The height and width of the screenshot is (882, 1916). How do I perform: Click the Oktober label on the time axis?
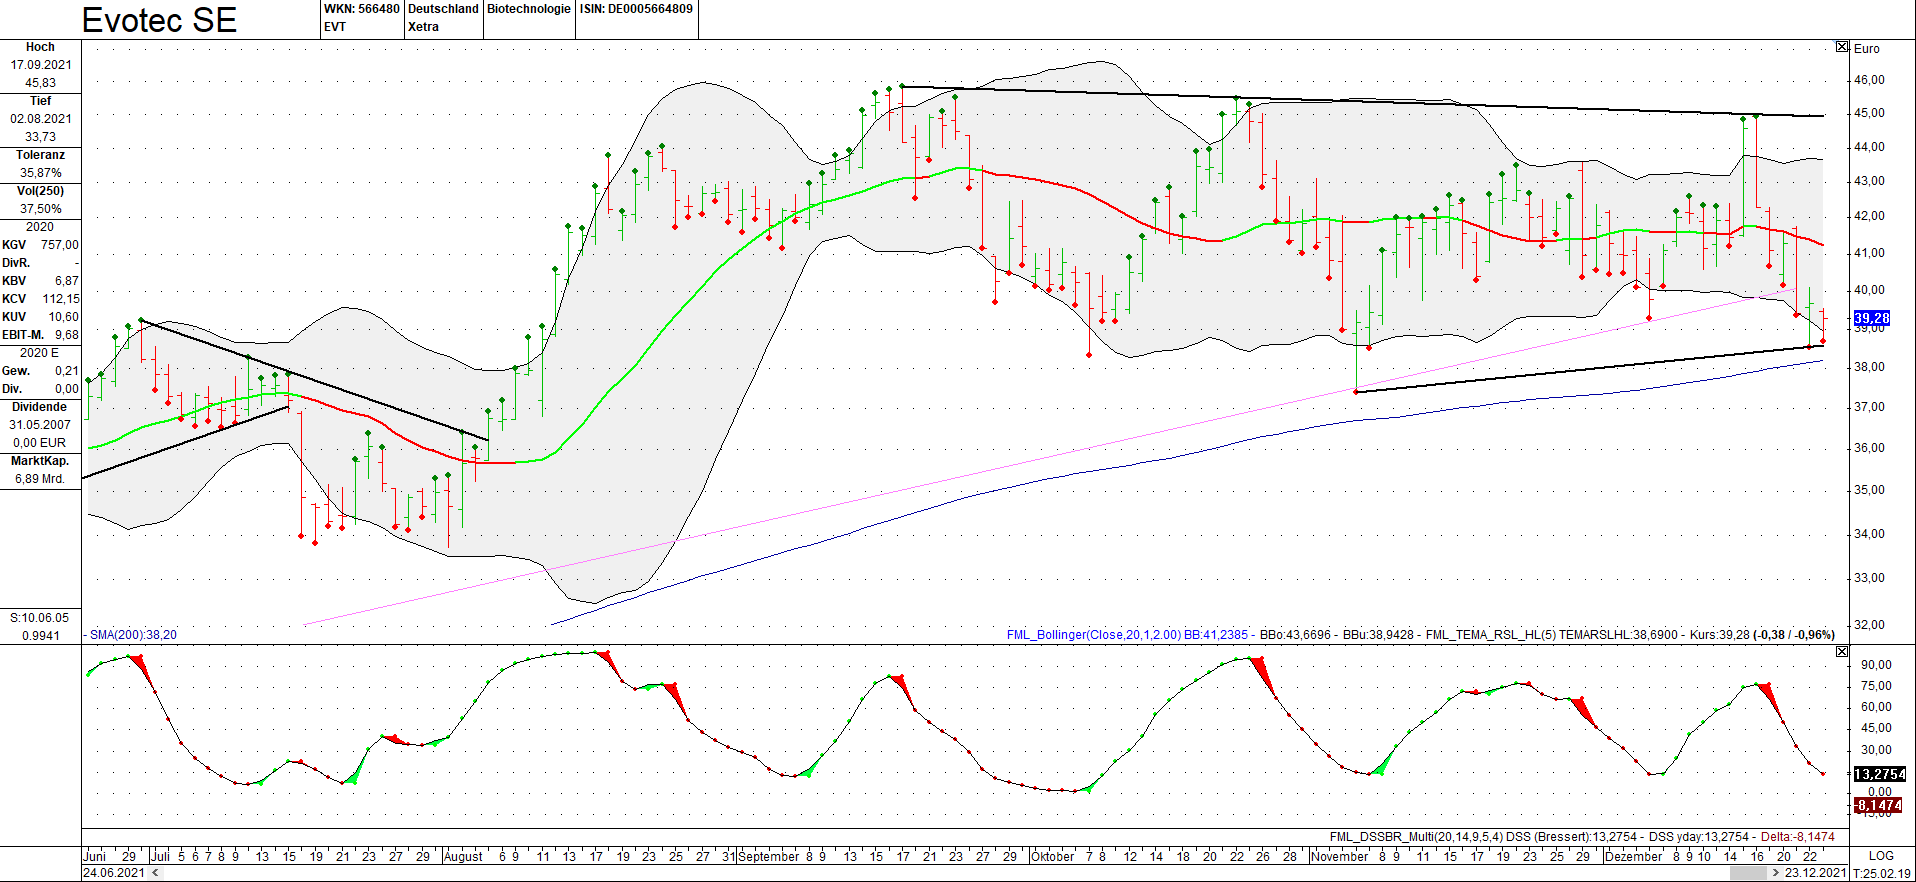(x=1053, y=856)
